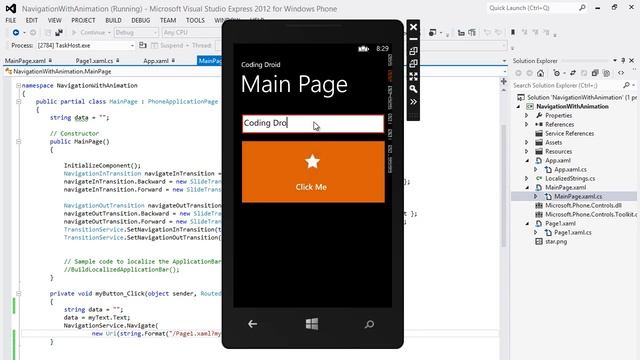The height and width of the screenshot is (360, 640).
Task: Click Show All Files icon
Action: click(x=607, y=73)
